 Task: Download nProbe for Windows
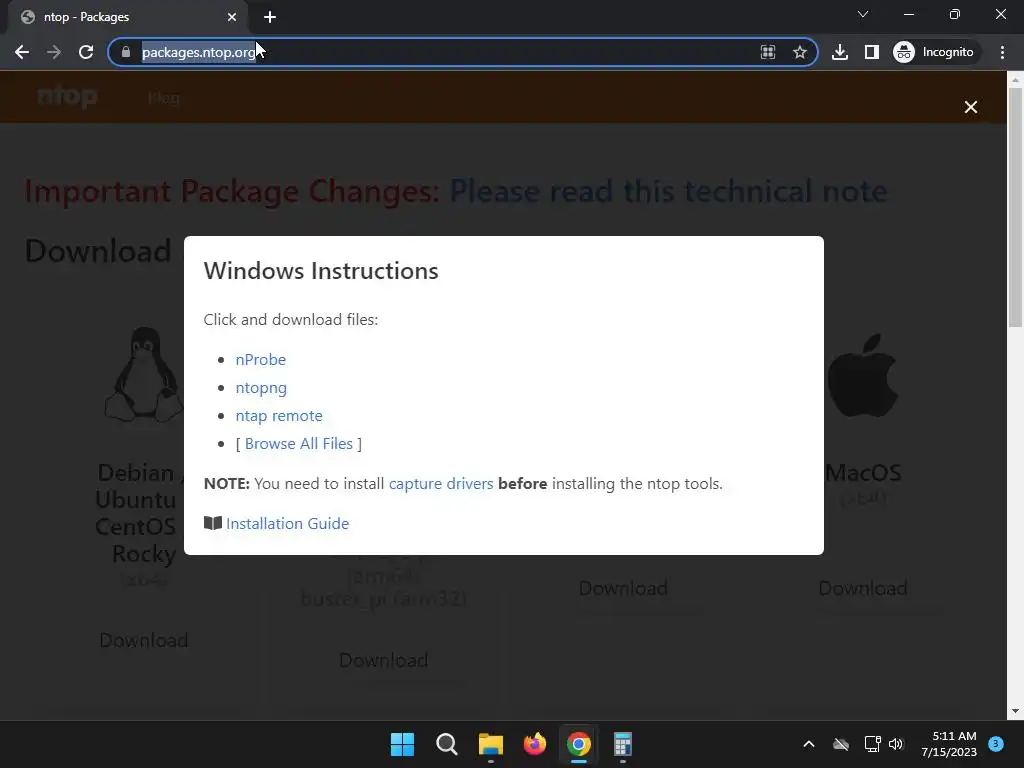tap(261, 360)
